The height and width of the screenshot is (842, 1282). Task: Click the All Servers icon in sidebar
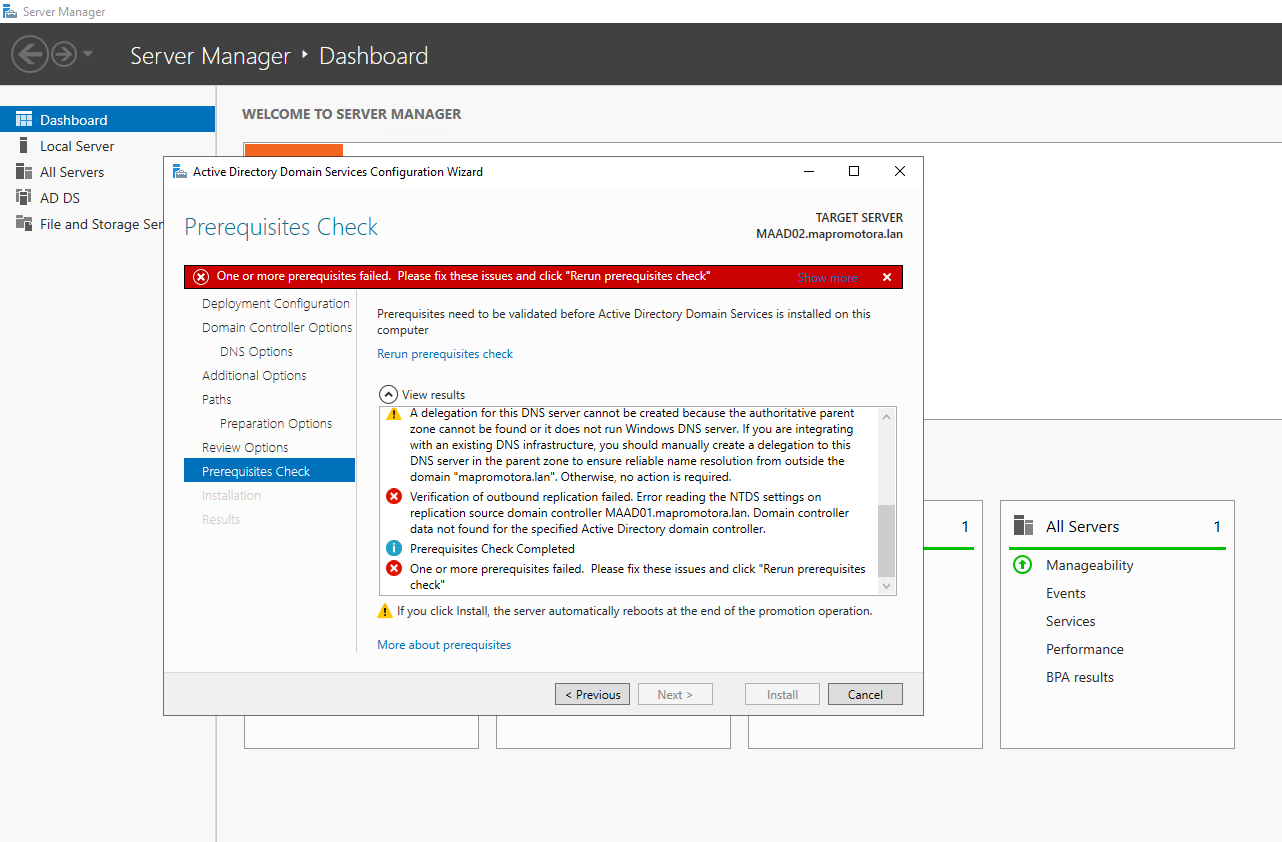pos(24,172)
